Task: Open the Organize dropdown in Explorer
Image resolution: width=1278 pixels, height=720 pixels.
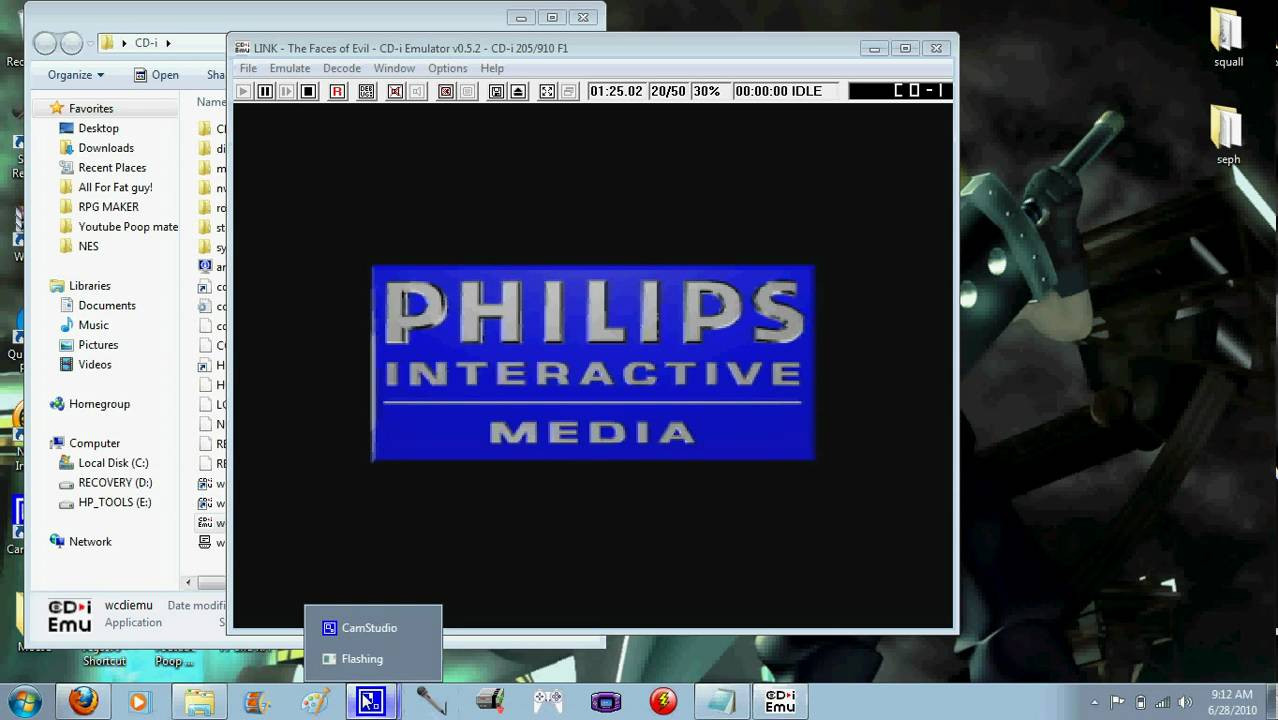Action: click(76, 75)
